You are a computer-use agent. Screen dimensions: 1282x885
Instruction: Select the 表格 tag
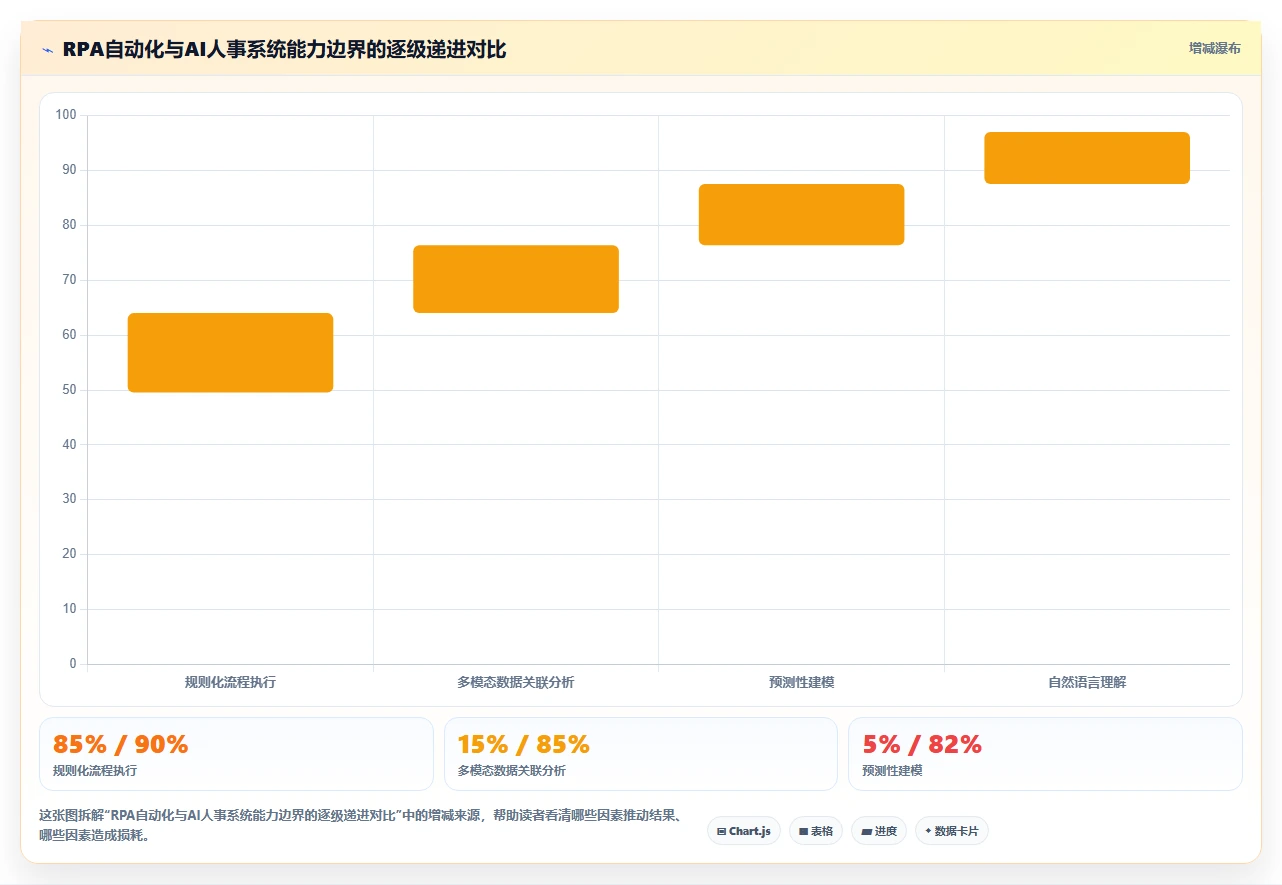816,831
